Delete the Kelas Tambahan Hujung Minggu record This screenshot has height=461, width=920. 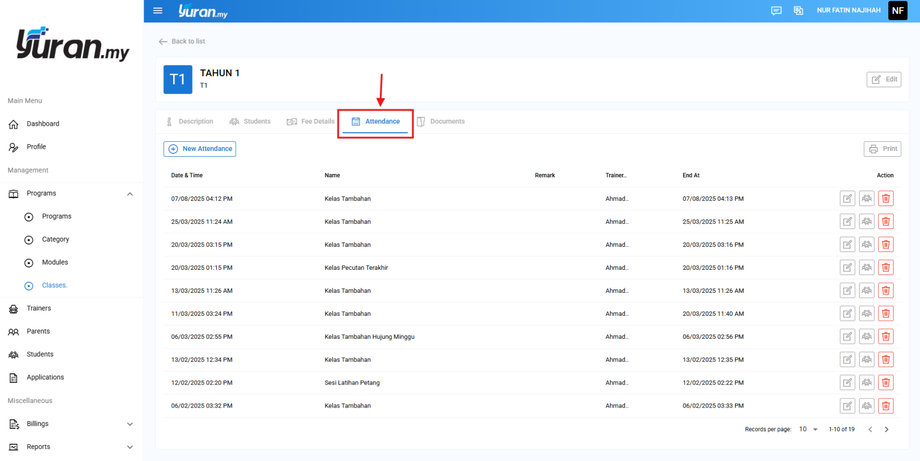885,337
